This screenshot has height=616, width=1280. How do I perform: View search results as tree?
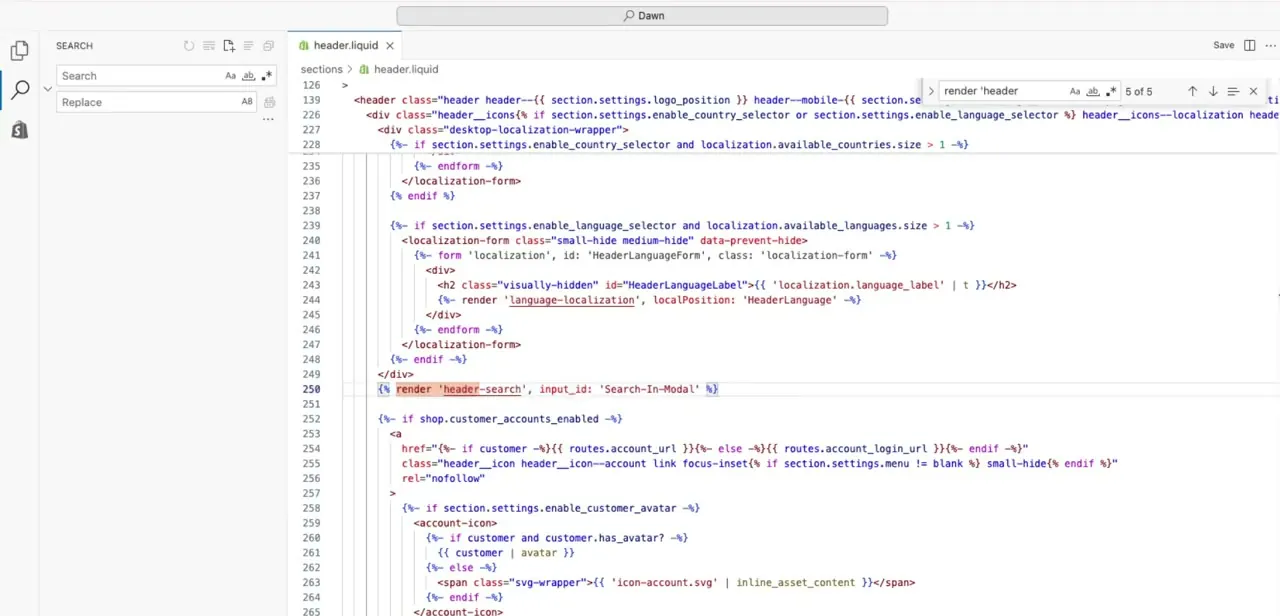point(248,46)
